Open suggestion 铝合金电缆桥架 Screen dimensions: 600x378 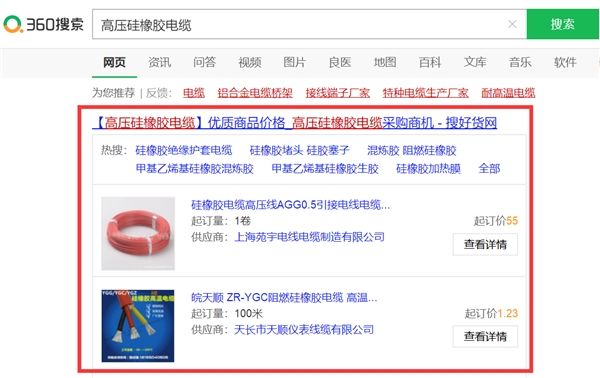pyautogui.click(x=255, y=93)
